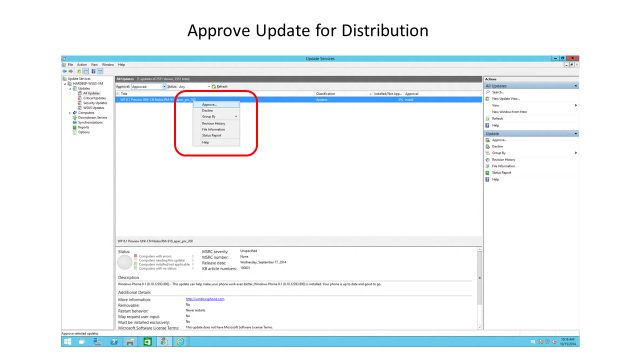Select the highlighted WP 8.1 Preview update row

[298, 100]
